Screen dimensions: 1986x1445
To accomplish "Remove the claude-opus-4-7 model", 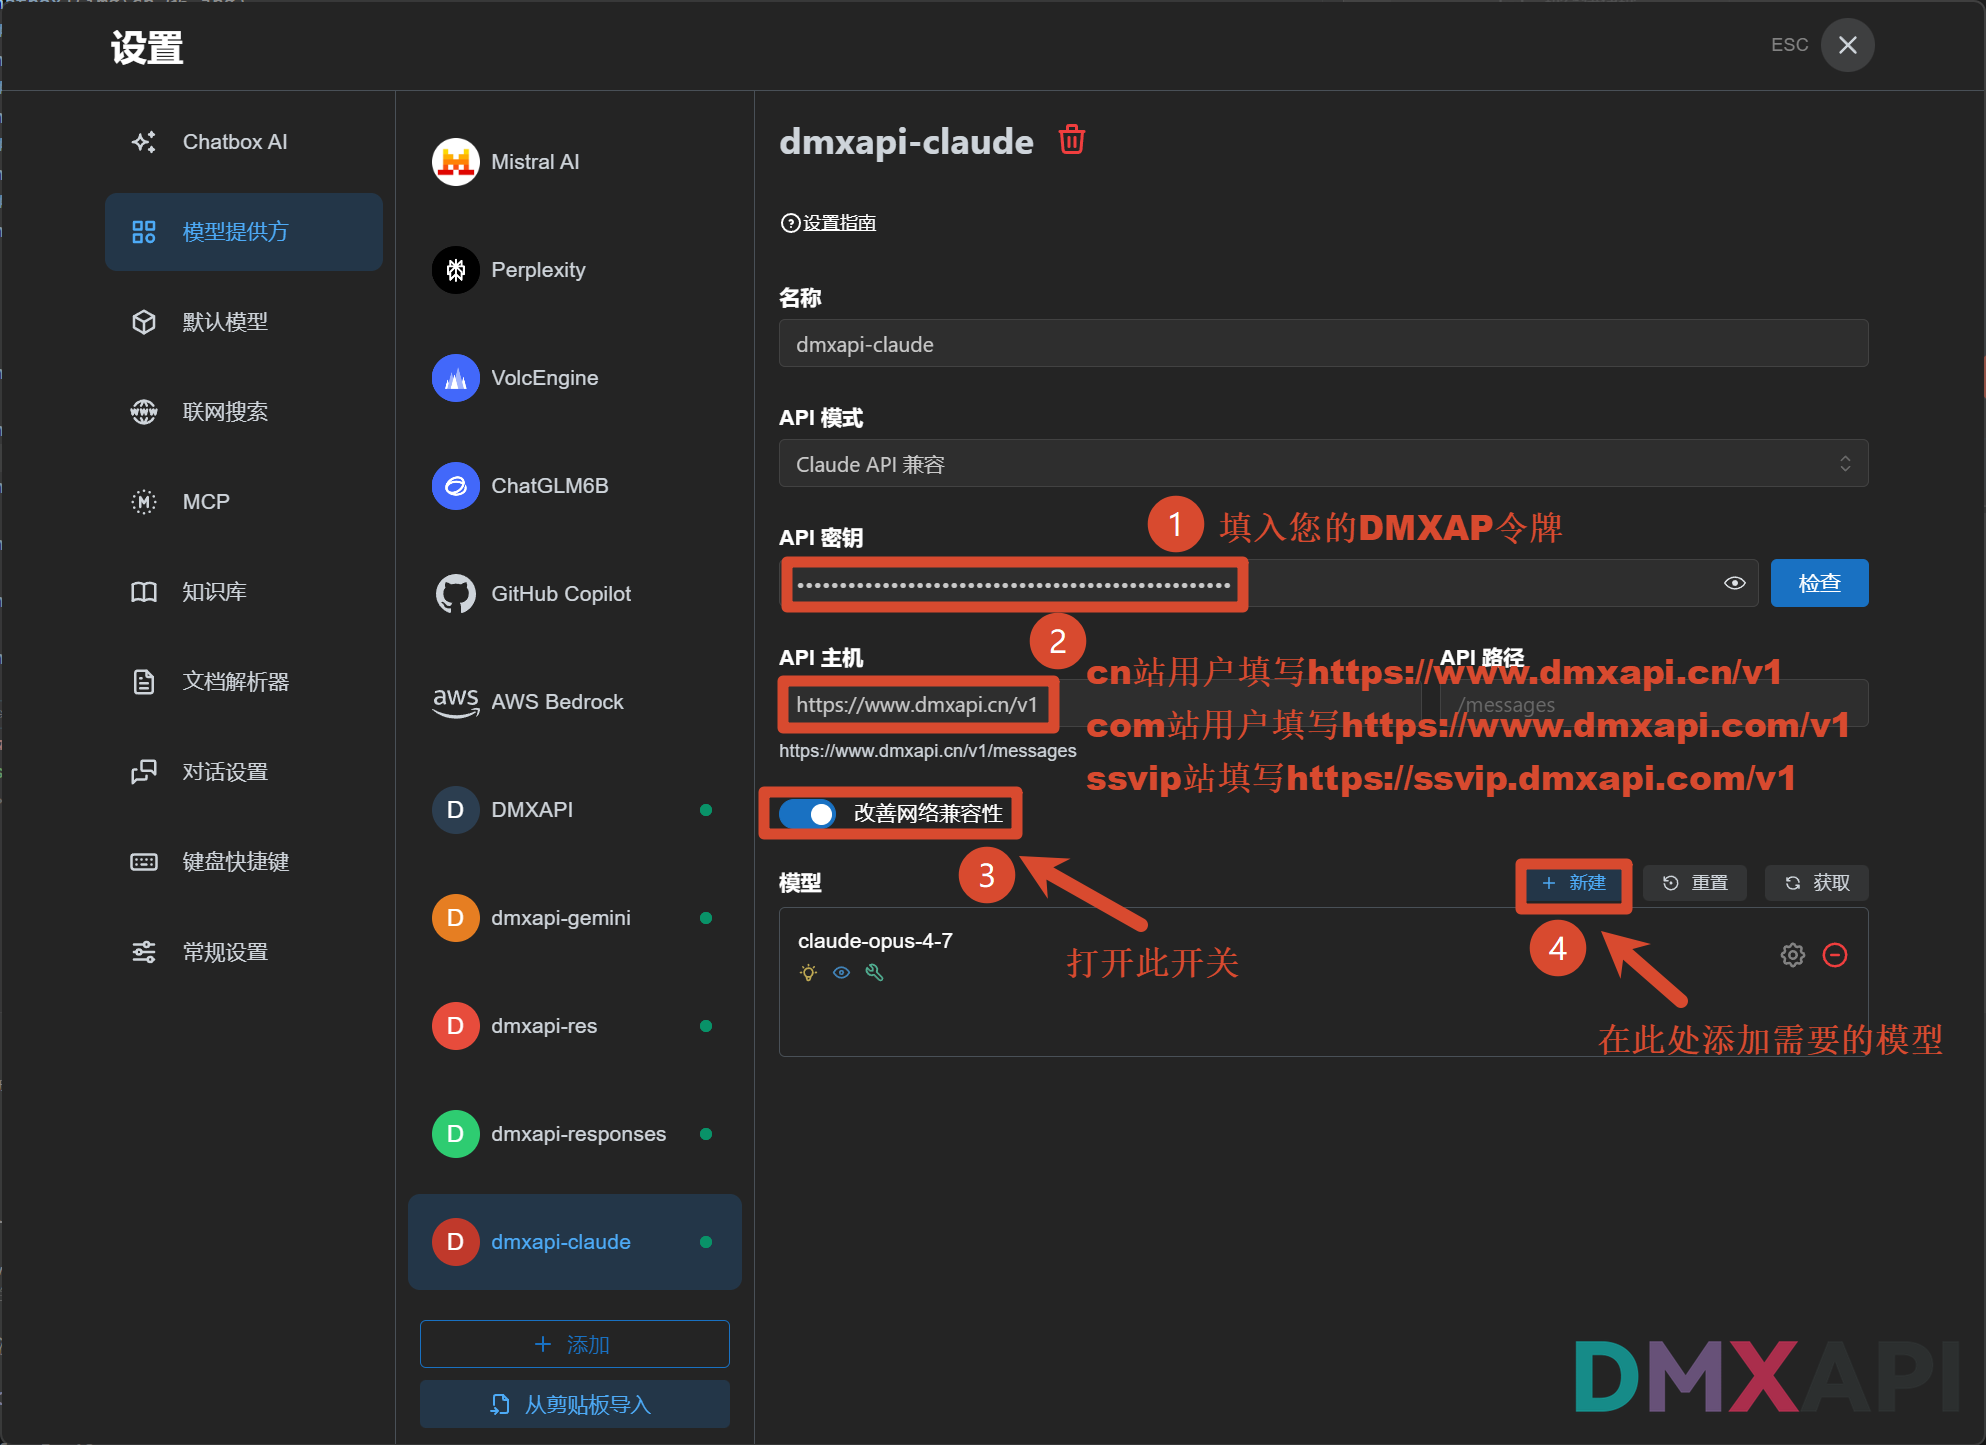I will 1835,955.
